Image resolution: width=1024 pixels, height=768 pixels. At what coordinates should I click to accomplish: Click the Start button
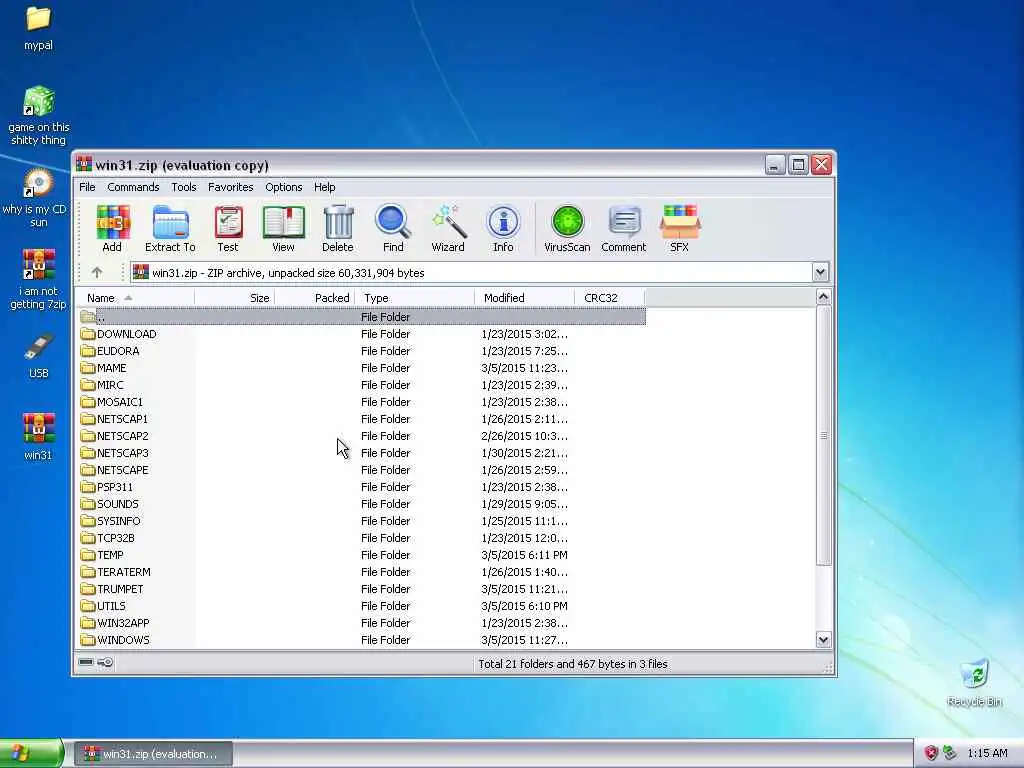coord(31,753)
